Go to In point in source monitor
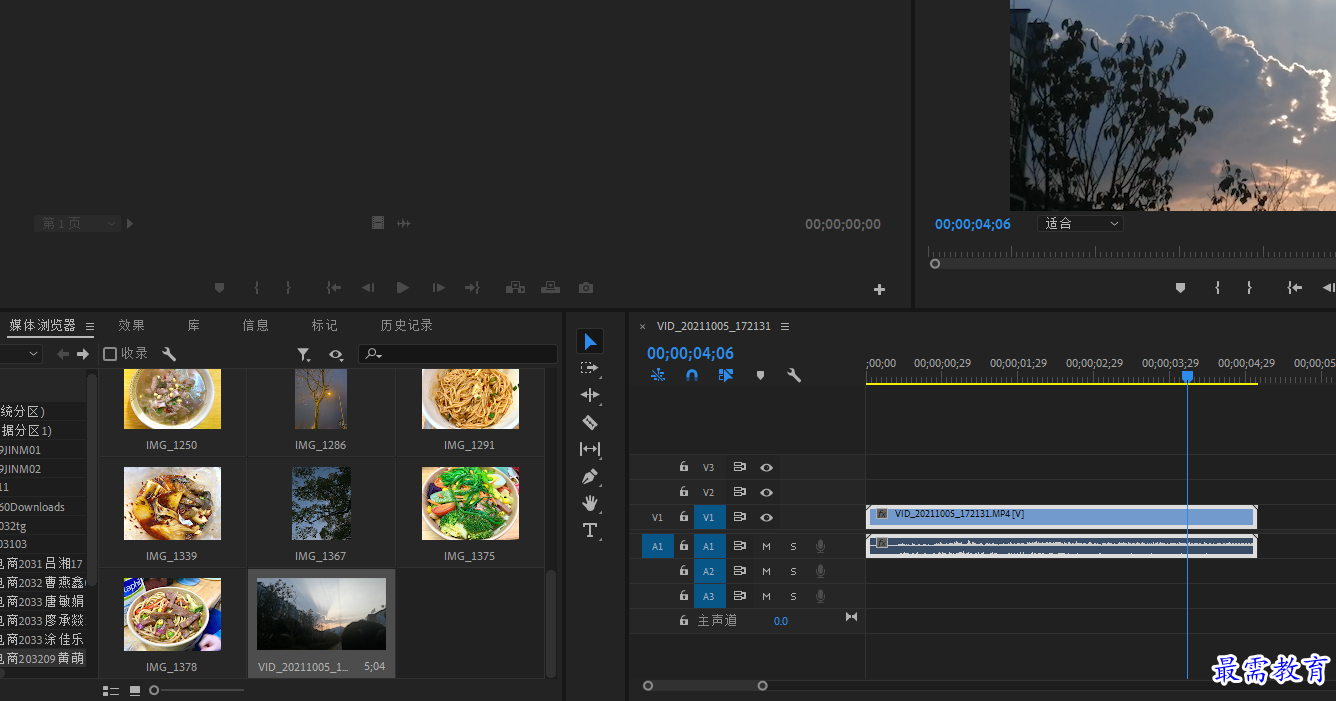 coord(334,288)
